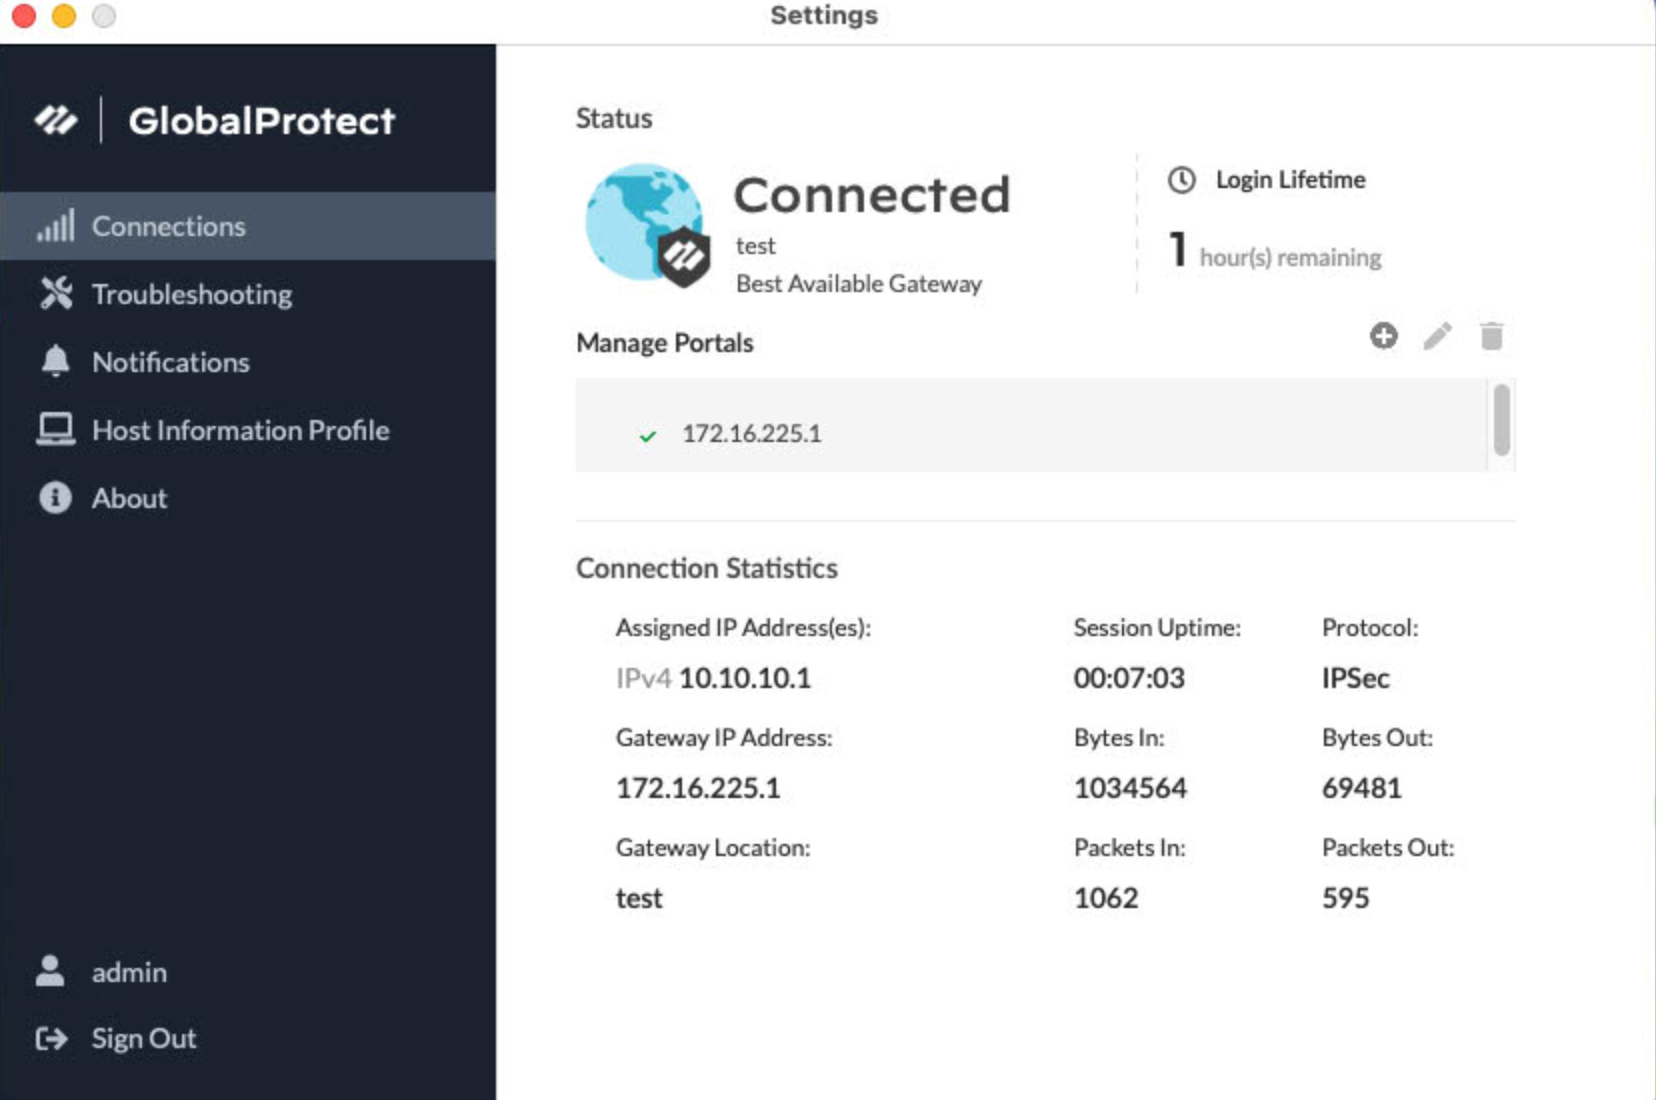Click the admin user profile icon
Viewport: 1656px width, 1100px height.
pyautogui.click(x=50, y=971)
